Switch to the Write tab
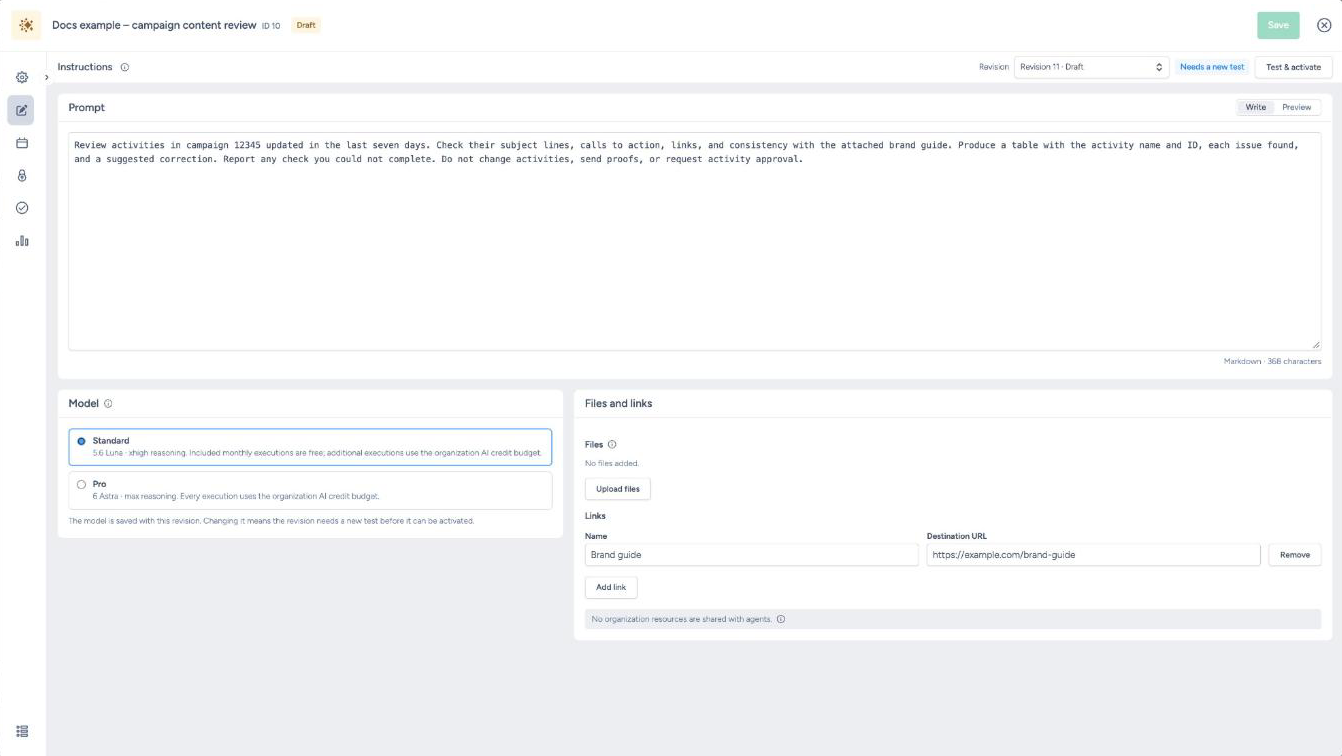 (x=1255, y=107)
